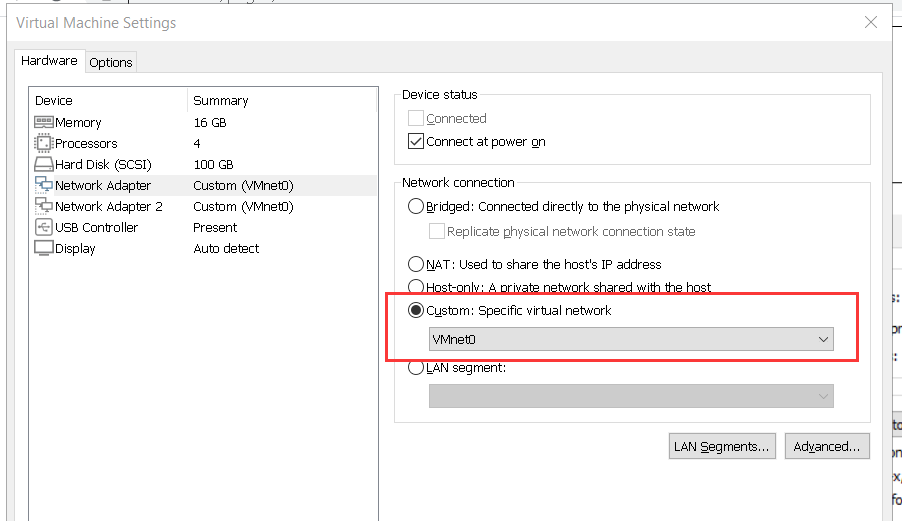Click the Display monitor icon
Image resolution: width=902 pixels, height=521 pixels.
click(44, 248)
